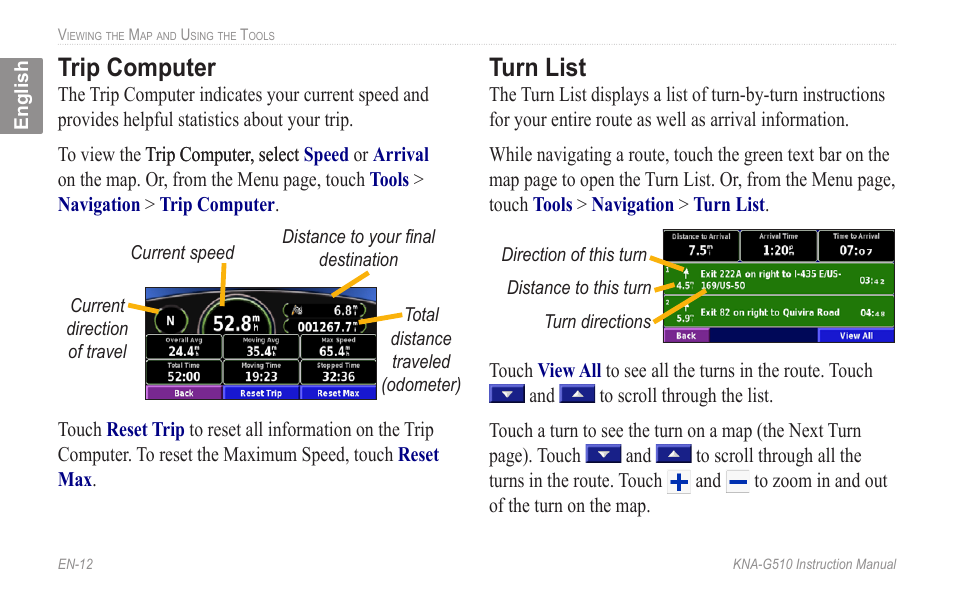
Task: Select the Exit 82 Quivira Road turn row
Action: click(779, 312)
